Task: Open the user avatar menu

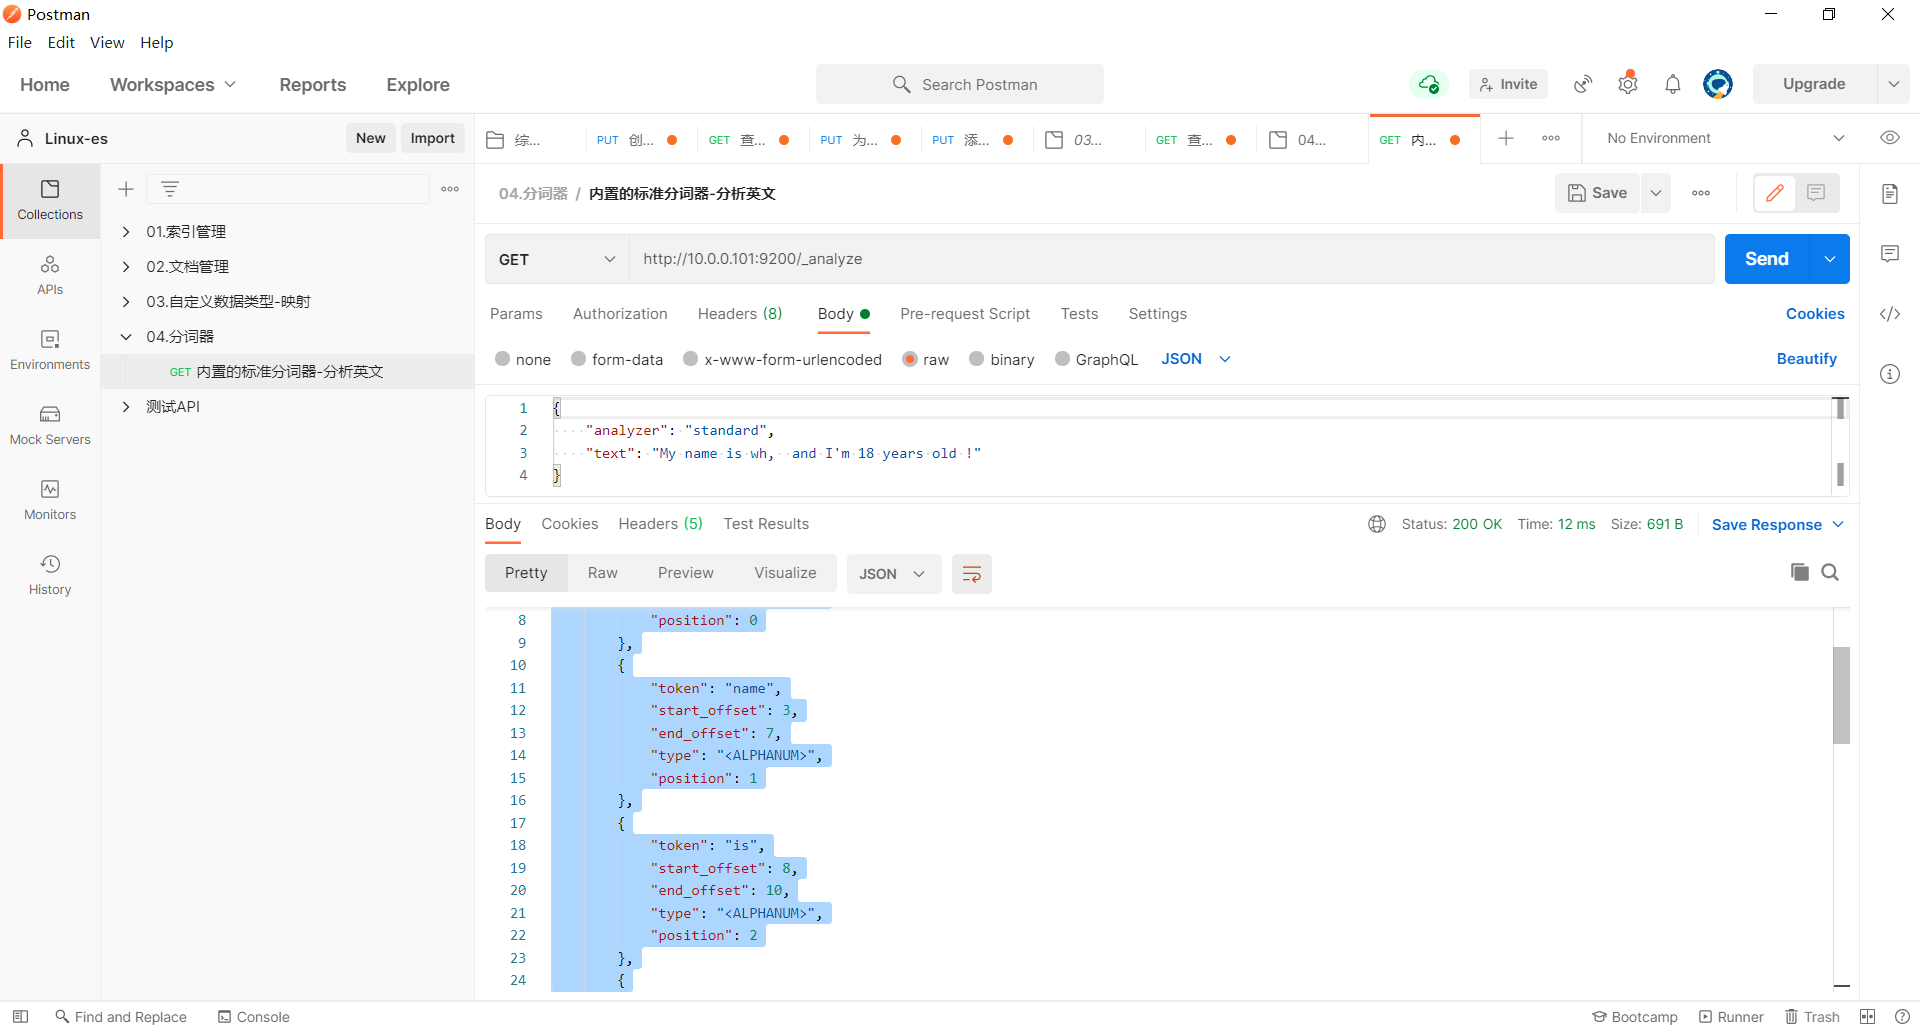Action: click(x=1718, y=84)
